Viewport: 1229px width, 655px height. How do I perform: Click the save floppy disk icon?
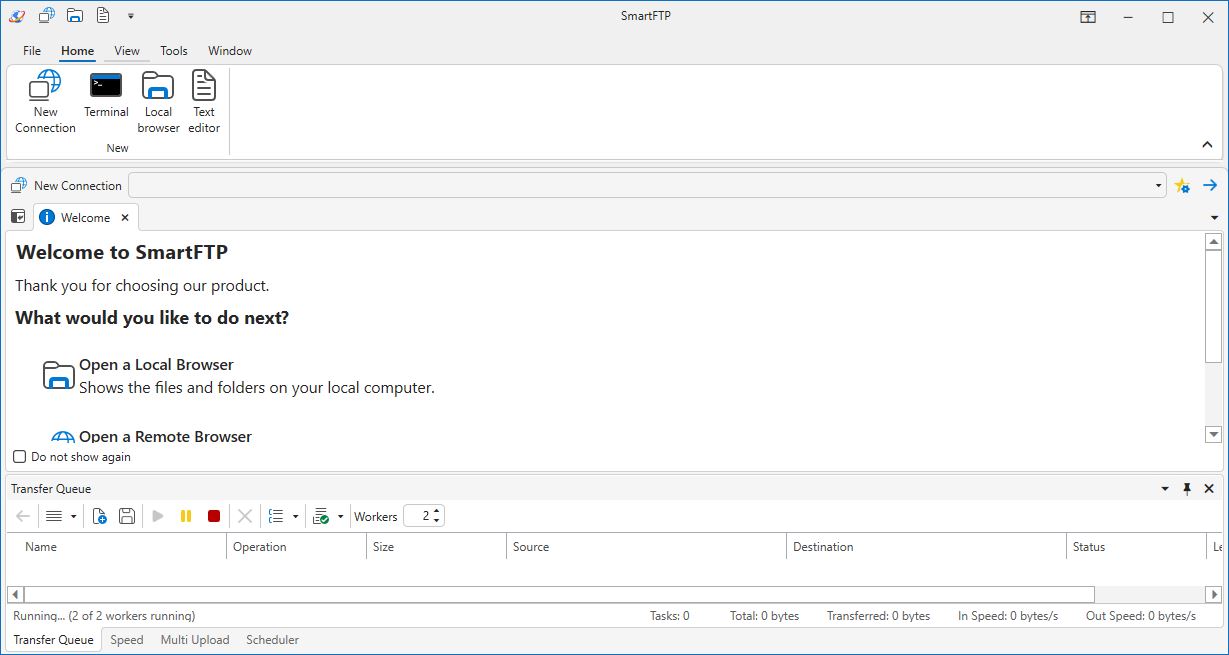pyautogui.click(x=127, y=516)
